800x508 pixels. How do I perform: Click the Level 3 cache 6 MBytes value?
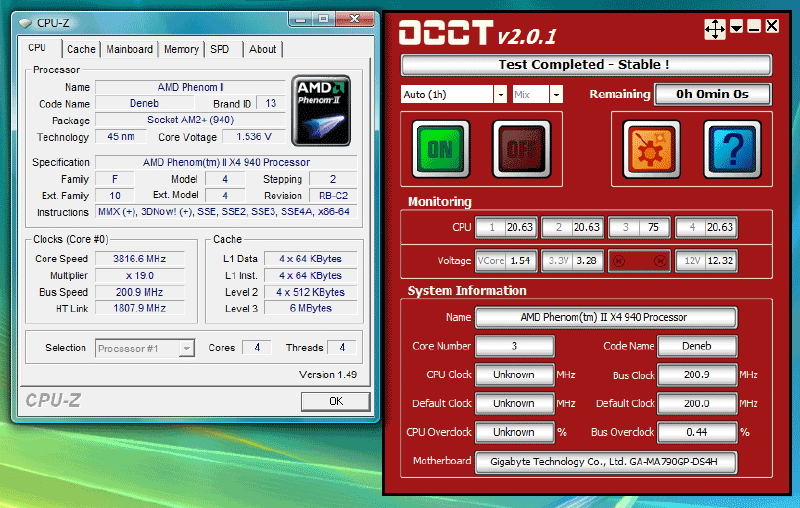pos(311,308)
